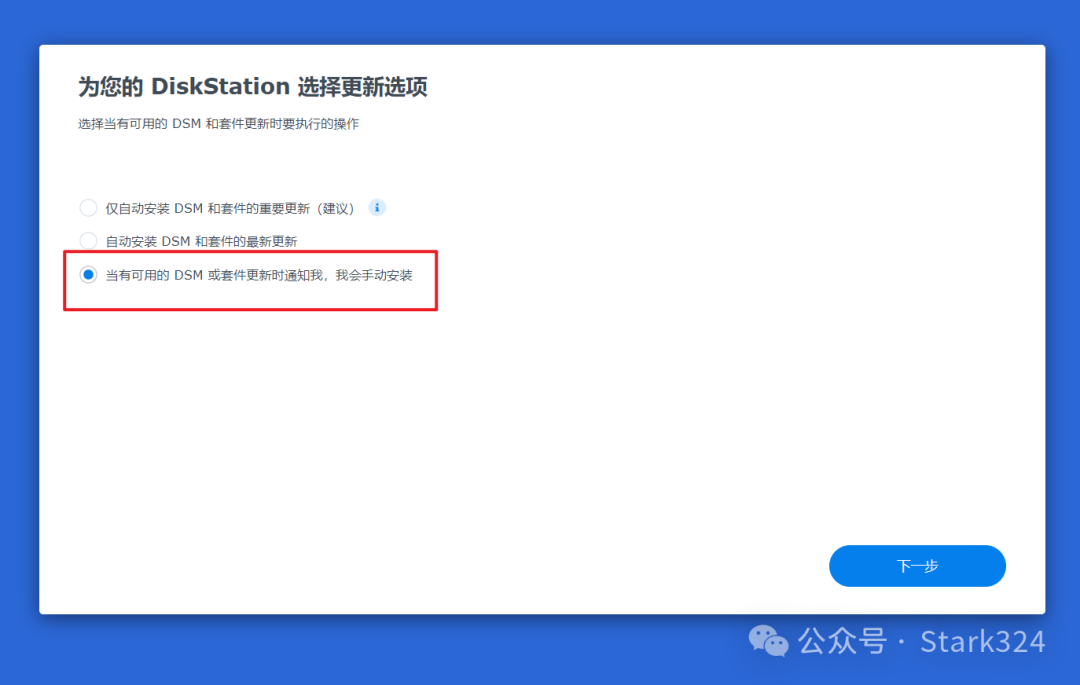Click the Stark324 watermark text

983,641
